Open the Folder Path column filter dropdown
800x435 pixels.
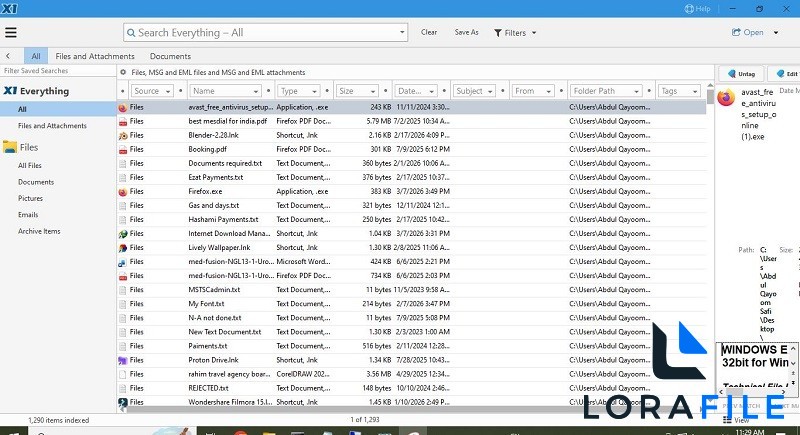[x=636, y=91]
